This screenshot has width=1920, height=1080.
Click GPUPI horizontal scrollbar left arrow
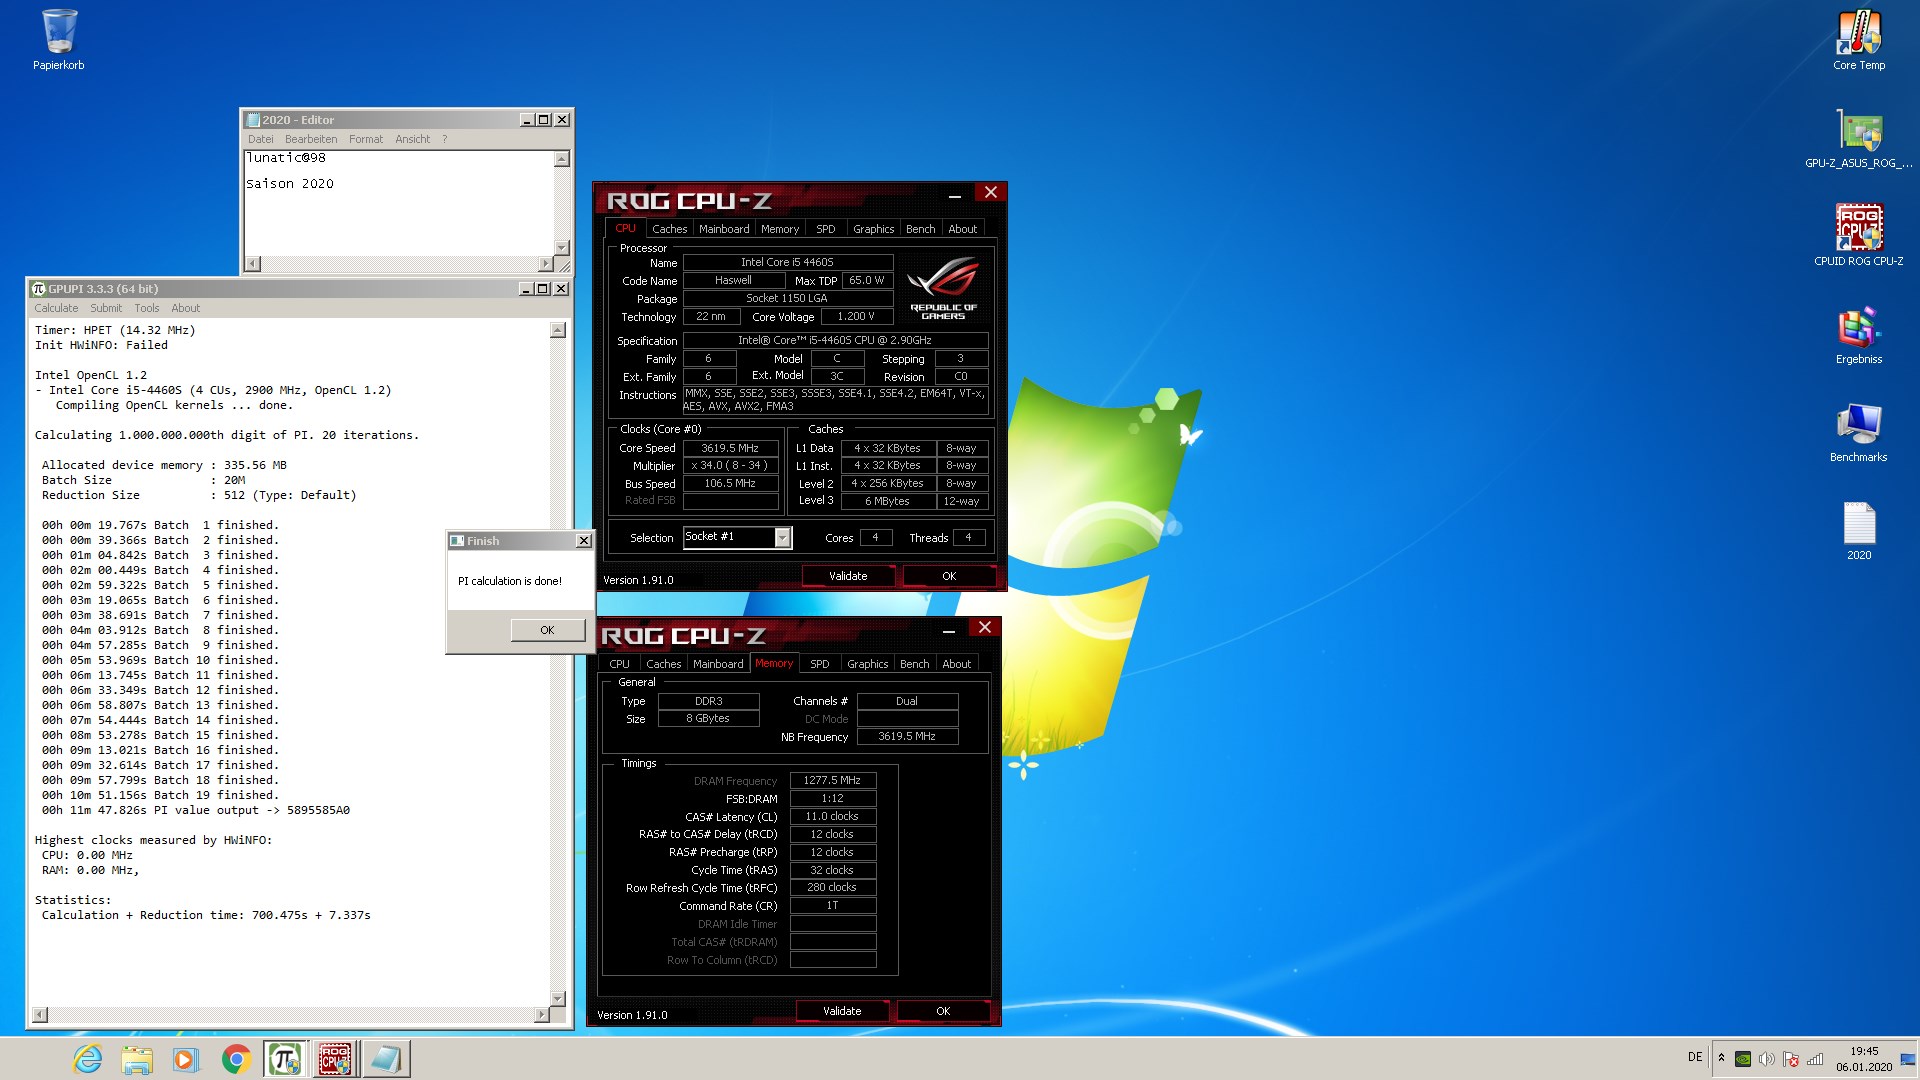click(x=40, y=1015)
